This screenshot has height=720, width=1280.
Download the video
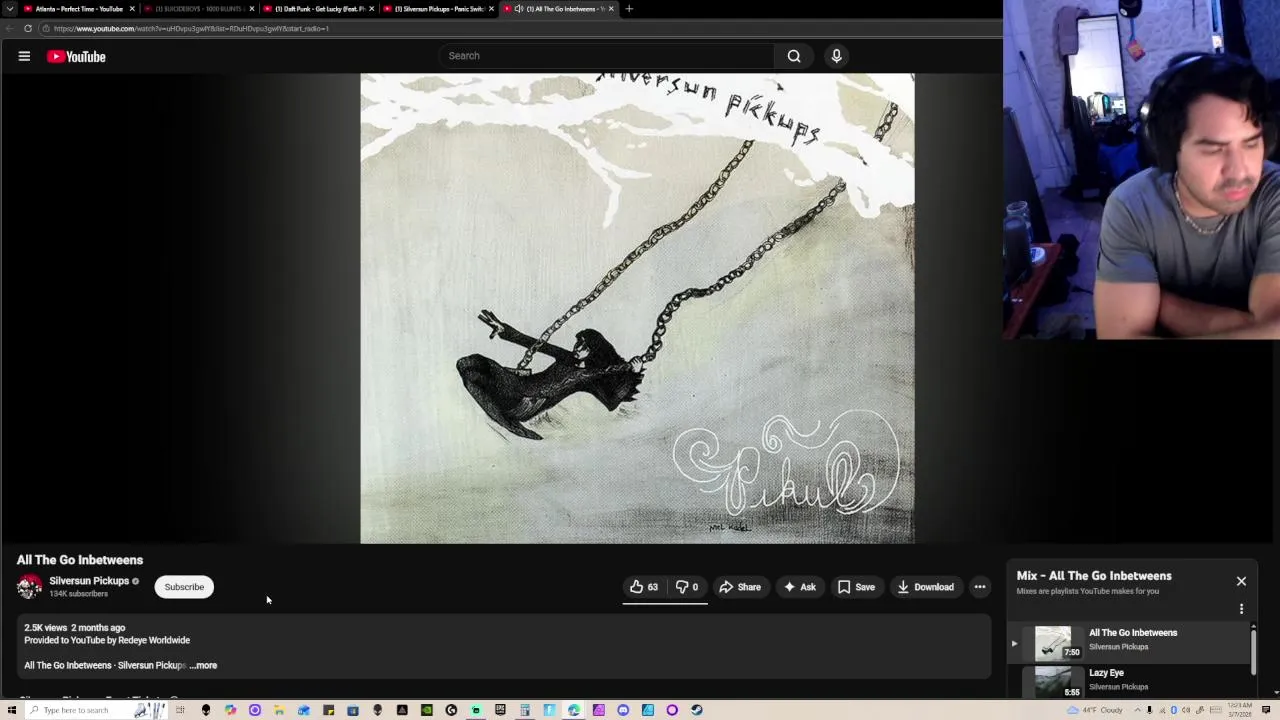pos(925,587)
